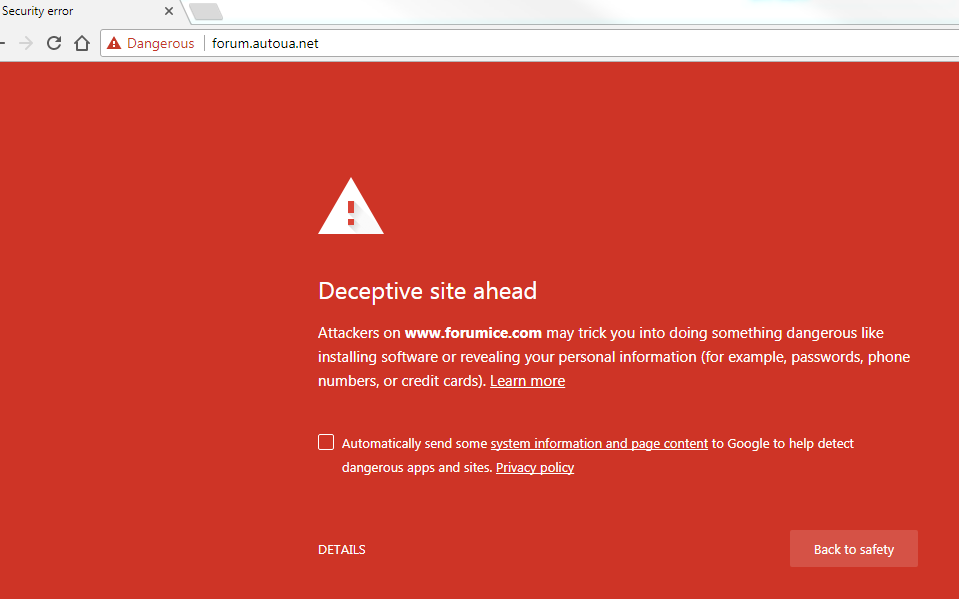Click the www.forumice.com bold text
959x599 pixels.
click(x=473, y=333)
